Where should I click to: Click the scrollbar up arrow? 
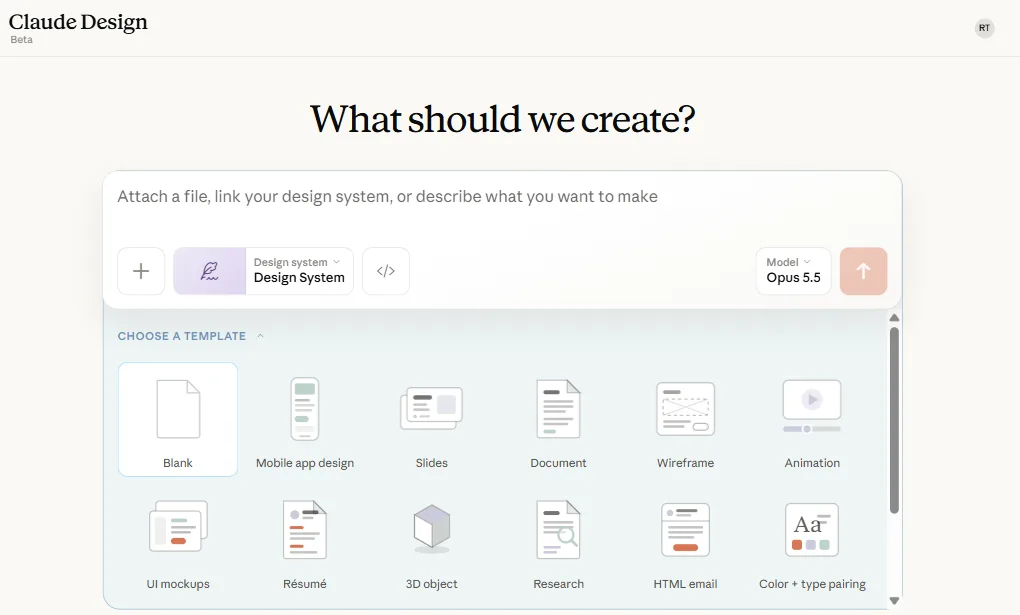(x=894, y=318)
